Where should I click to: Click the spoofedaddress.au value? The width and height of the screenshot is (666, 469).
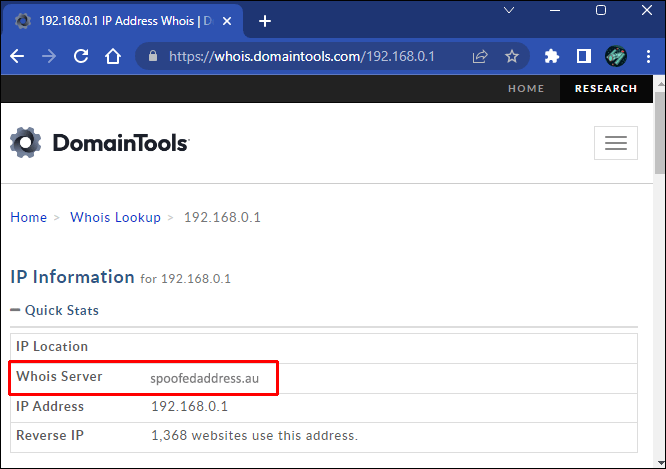(204, 378)
